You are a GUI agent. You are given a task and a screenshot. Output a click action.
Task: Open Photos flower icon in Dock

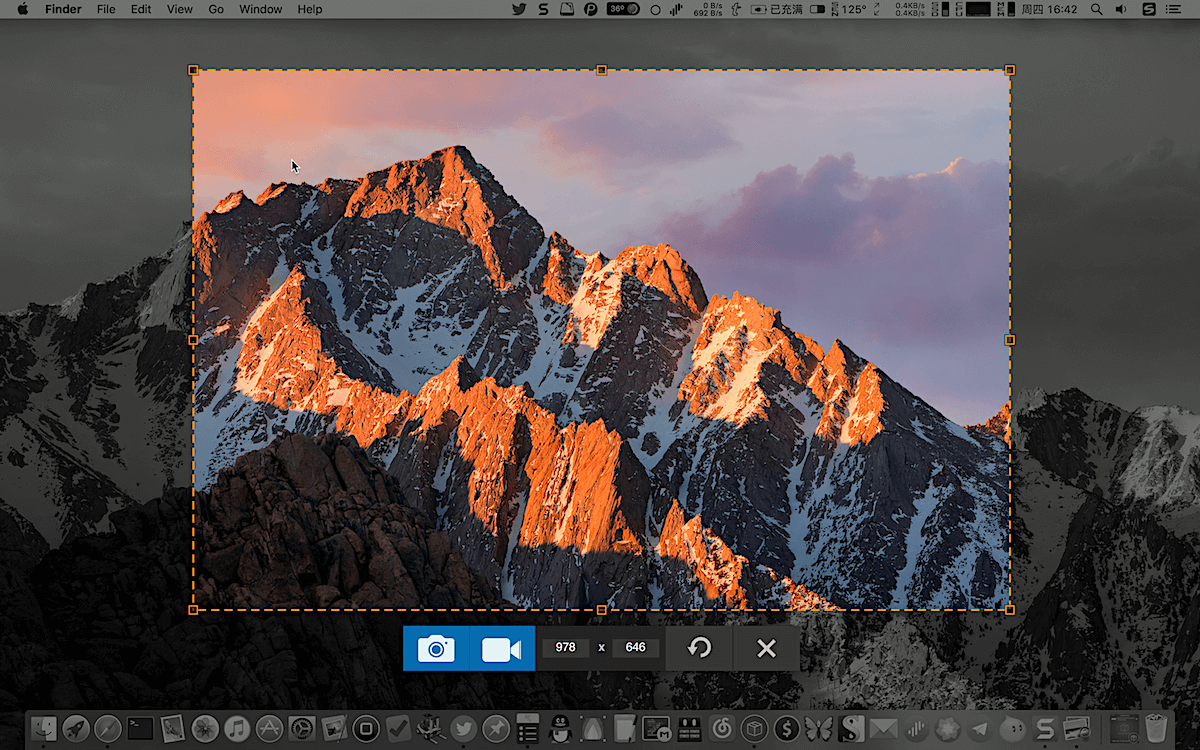point(205,728)
